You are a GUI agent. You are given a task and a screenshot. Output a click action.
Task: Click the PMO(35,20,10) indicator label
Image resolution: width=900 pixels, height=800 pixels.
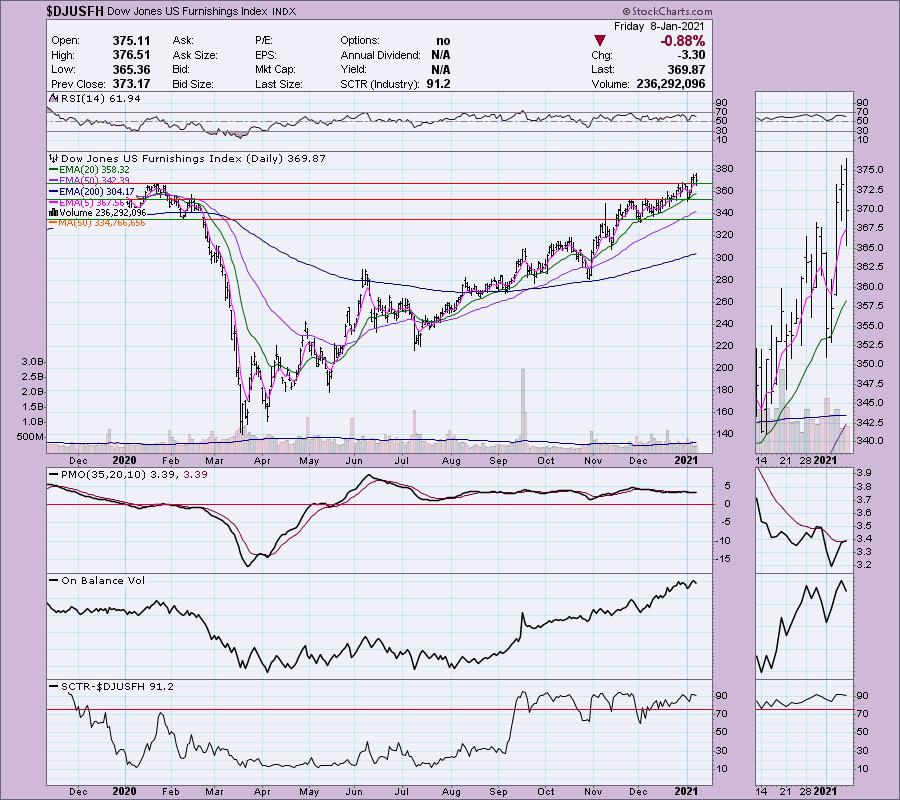click(129, 475)
